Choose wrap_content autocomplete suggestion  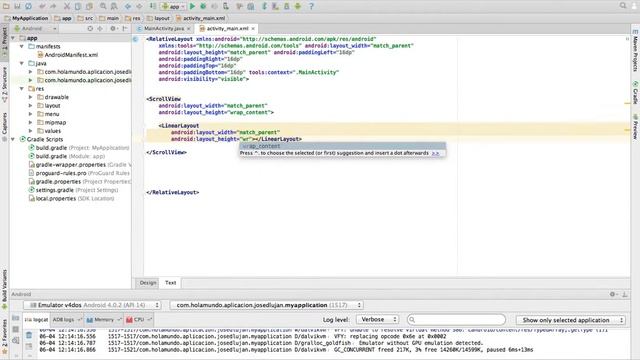pos(342,146)
